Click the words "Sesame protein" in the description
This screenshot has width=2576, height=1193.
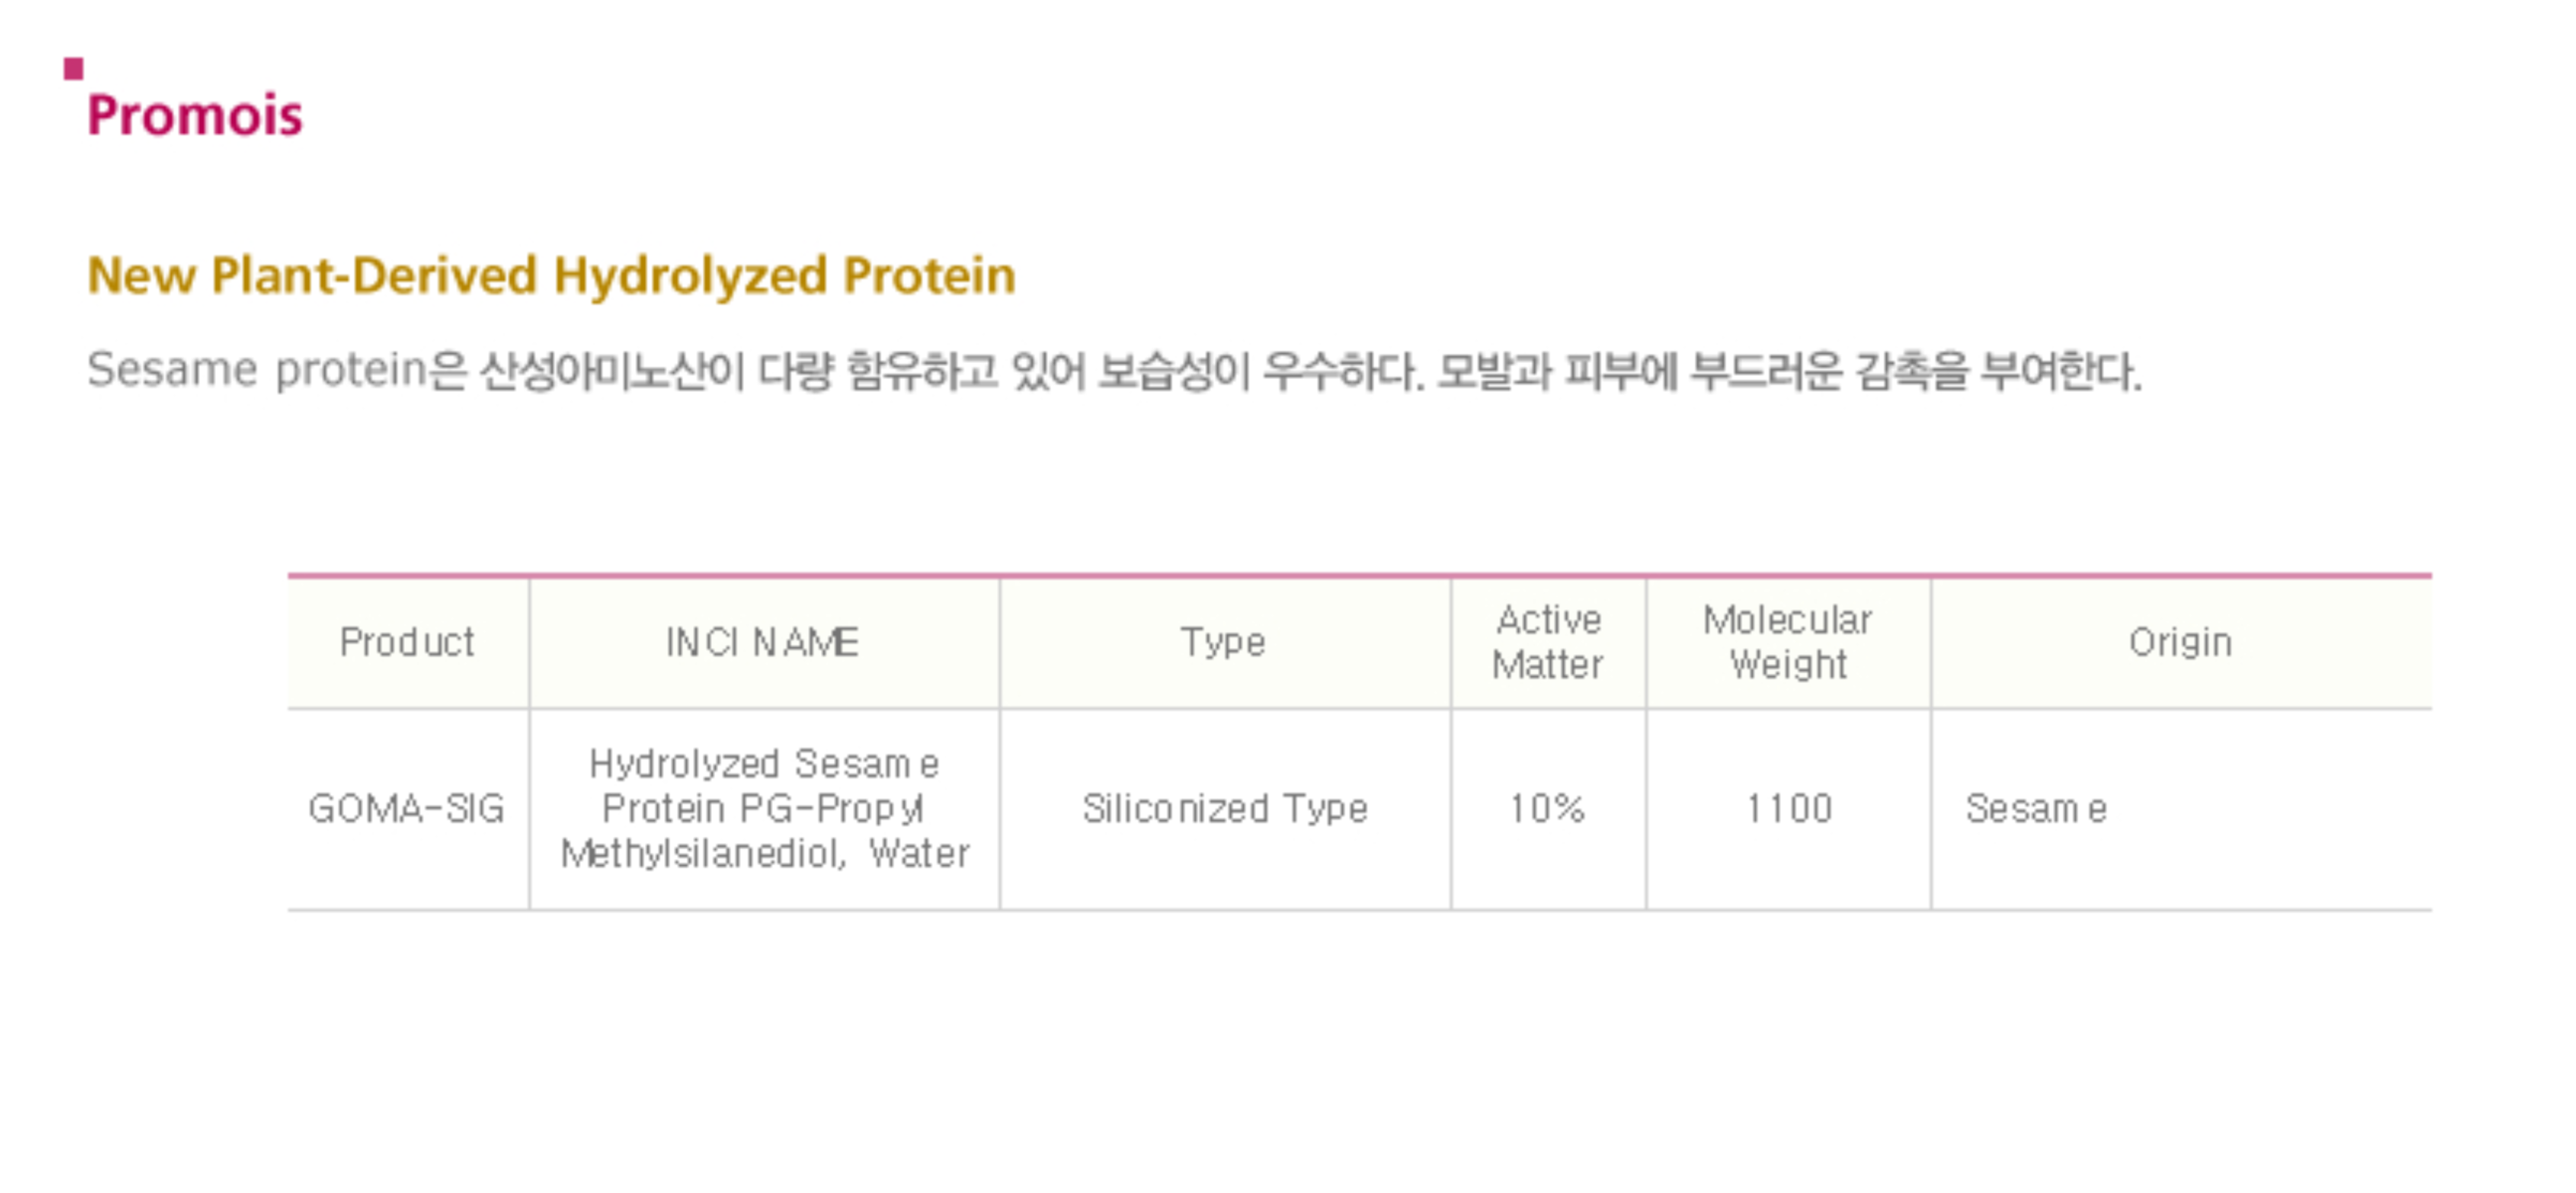point(257,370)
